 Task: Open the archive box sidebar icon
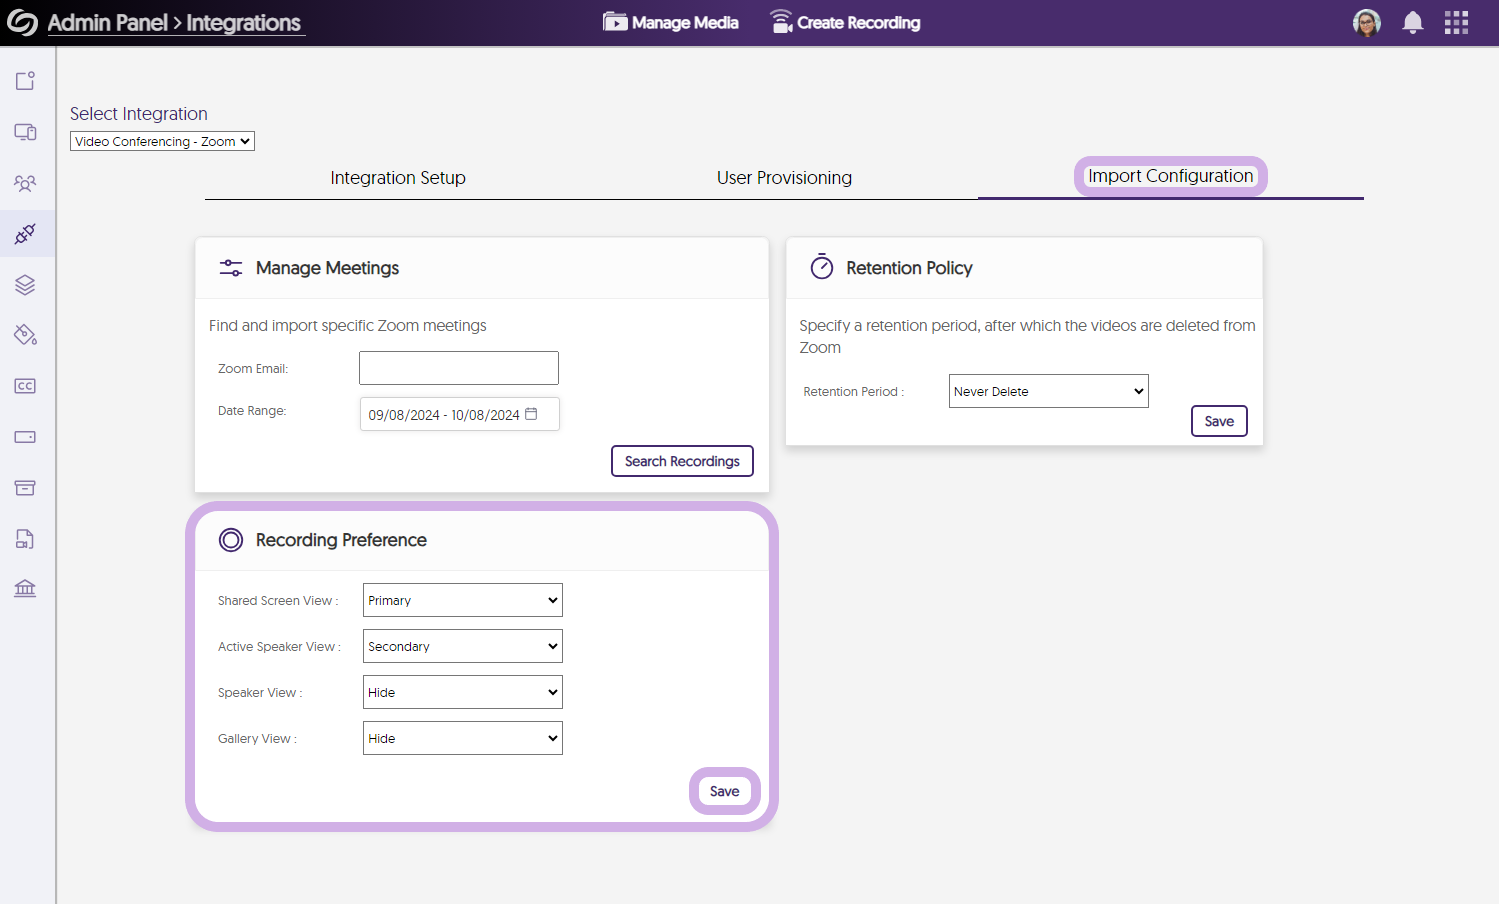[25, 488]
